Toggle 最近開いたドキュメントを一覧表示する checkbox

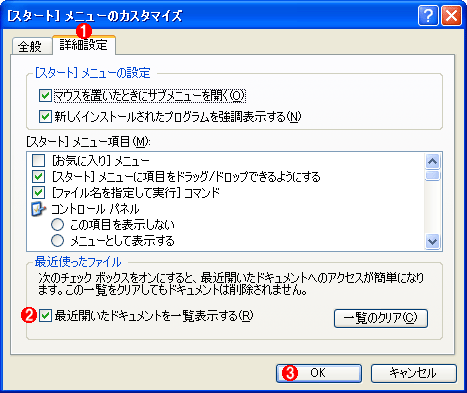pyautogui.click(x=45, y=316)
